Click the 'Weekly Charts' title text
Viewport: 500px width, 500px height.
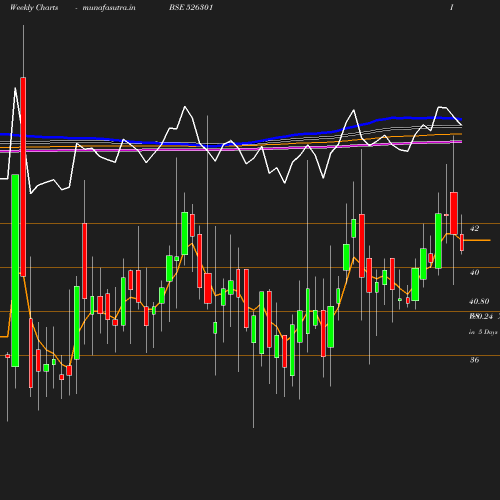tap(34, 7)
